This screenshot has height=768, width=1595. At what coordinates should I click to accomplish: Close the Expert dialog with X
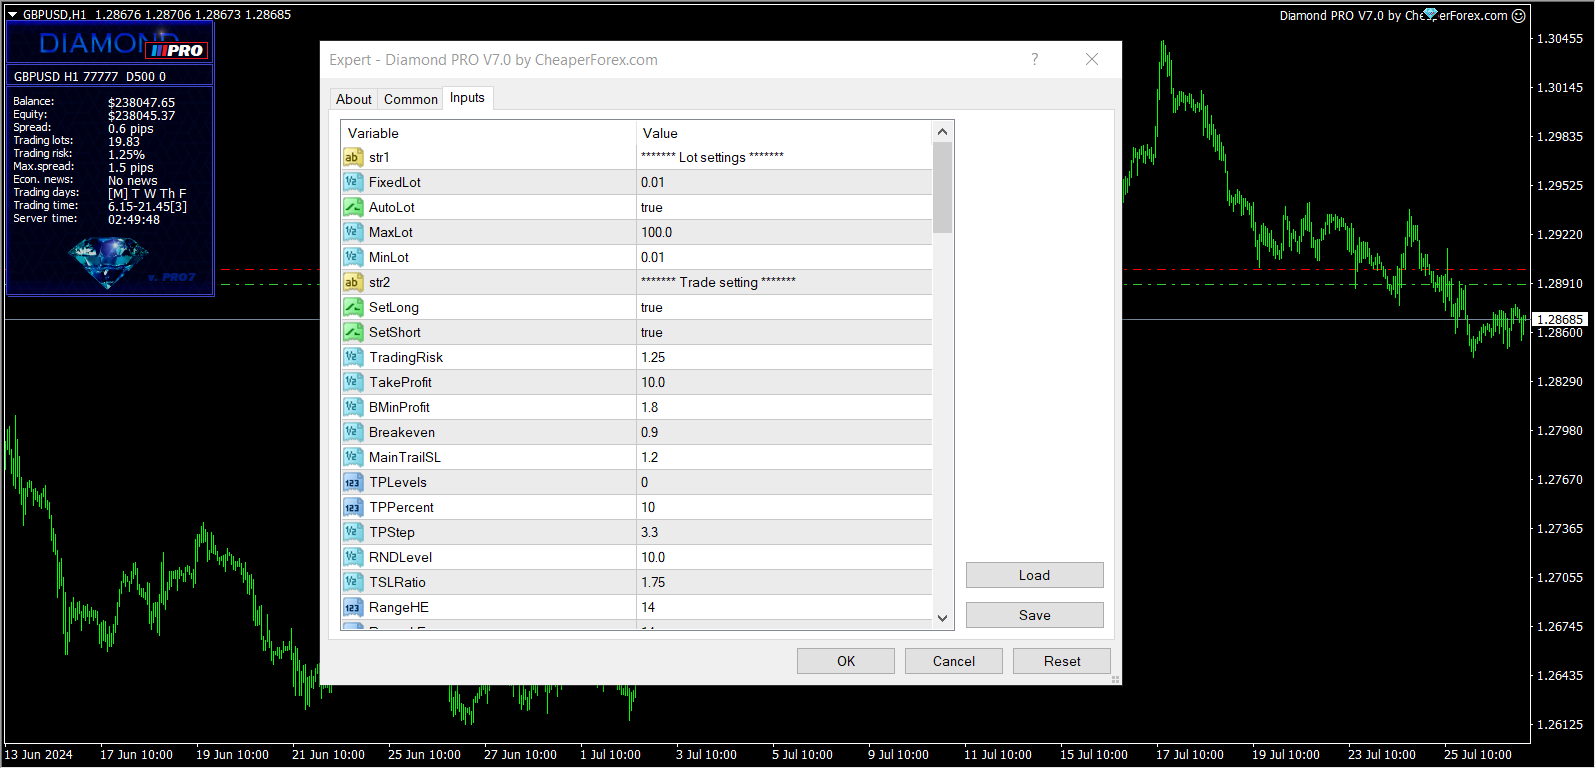pos(1092,59)
